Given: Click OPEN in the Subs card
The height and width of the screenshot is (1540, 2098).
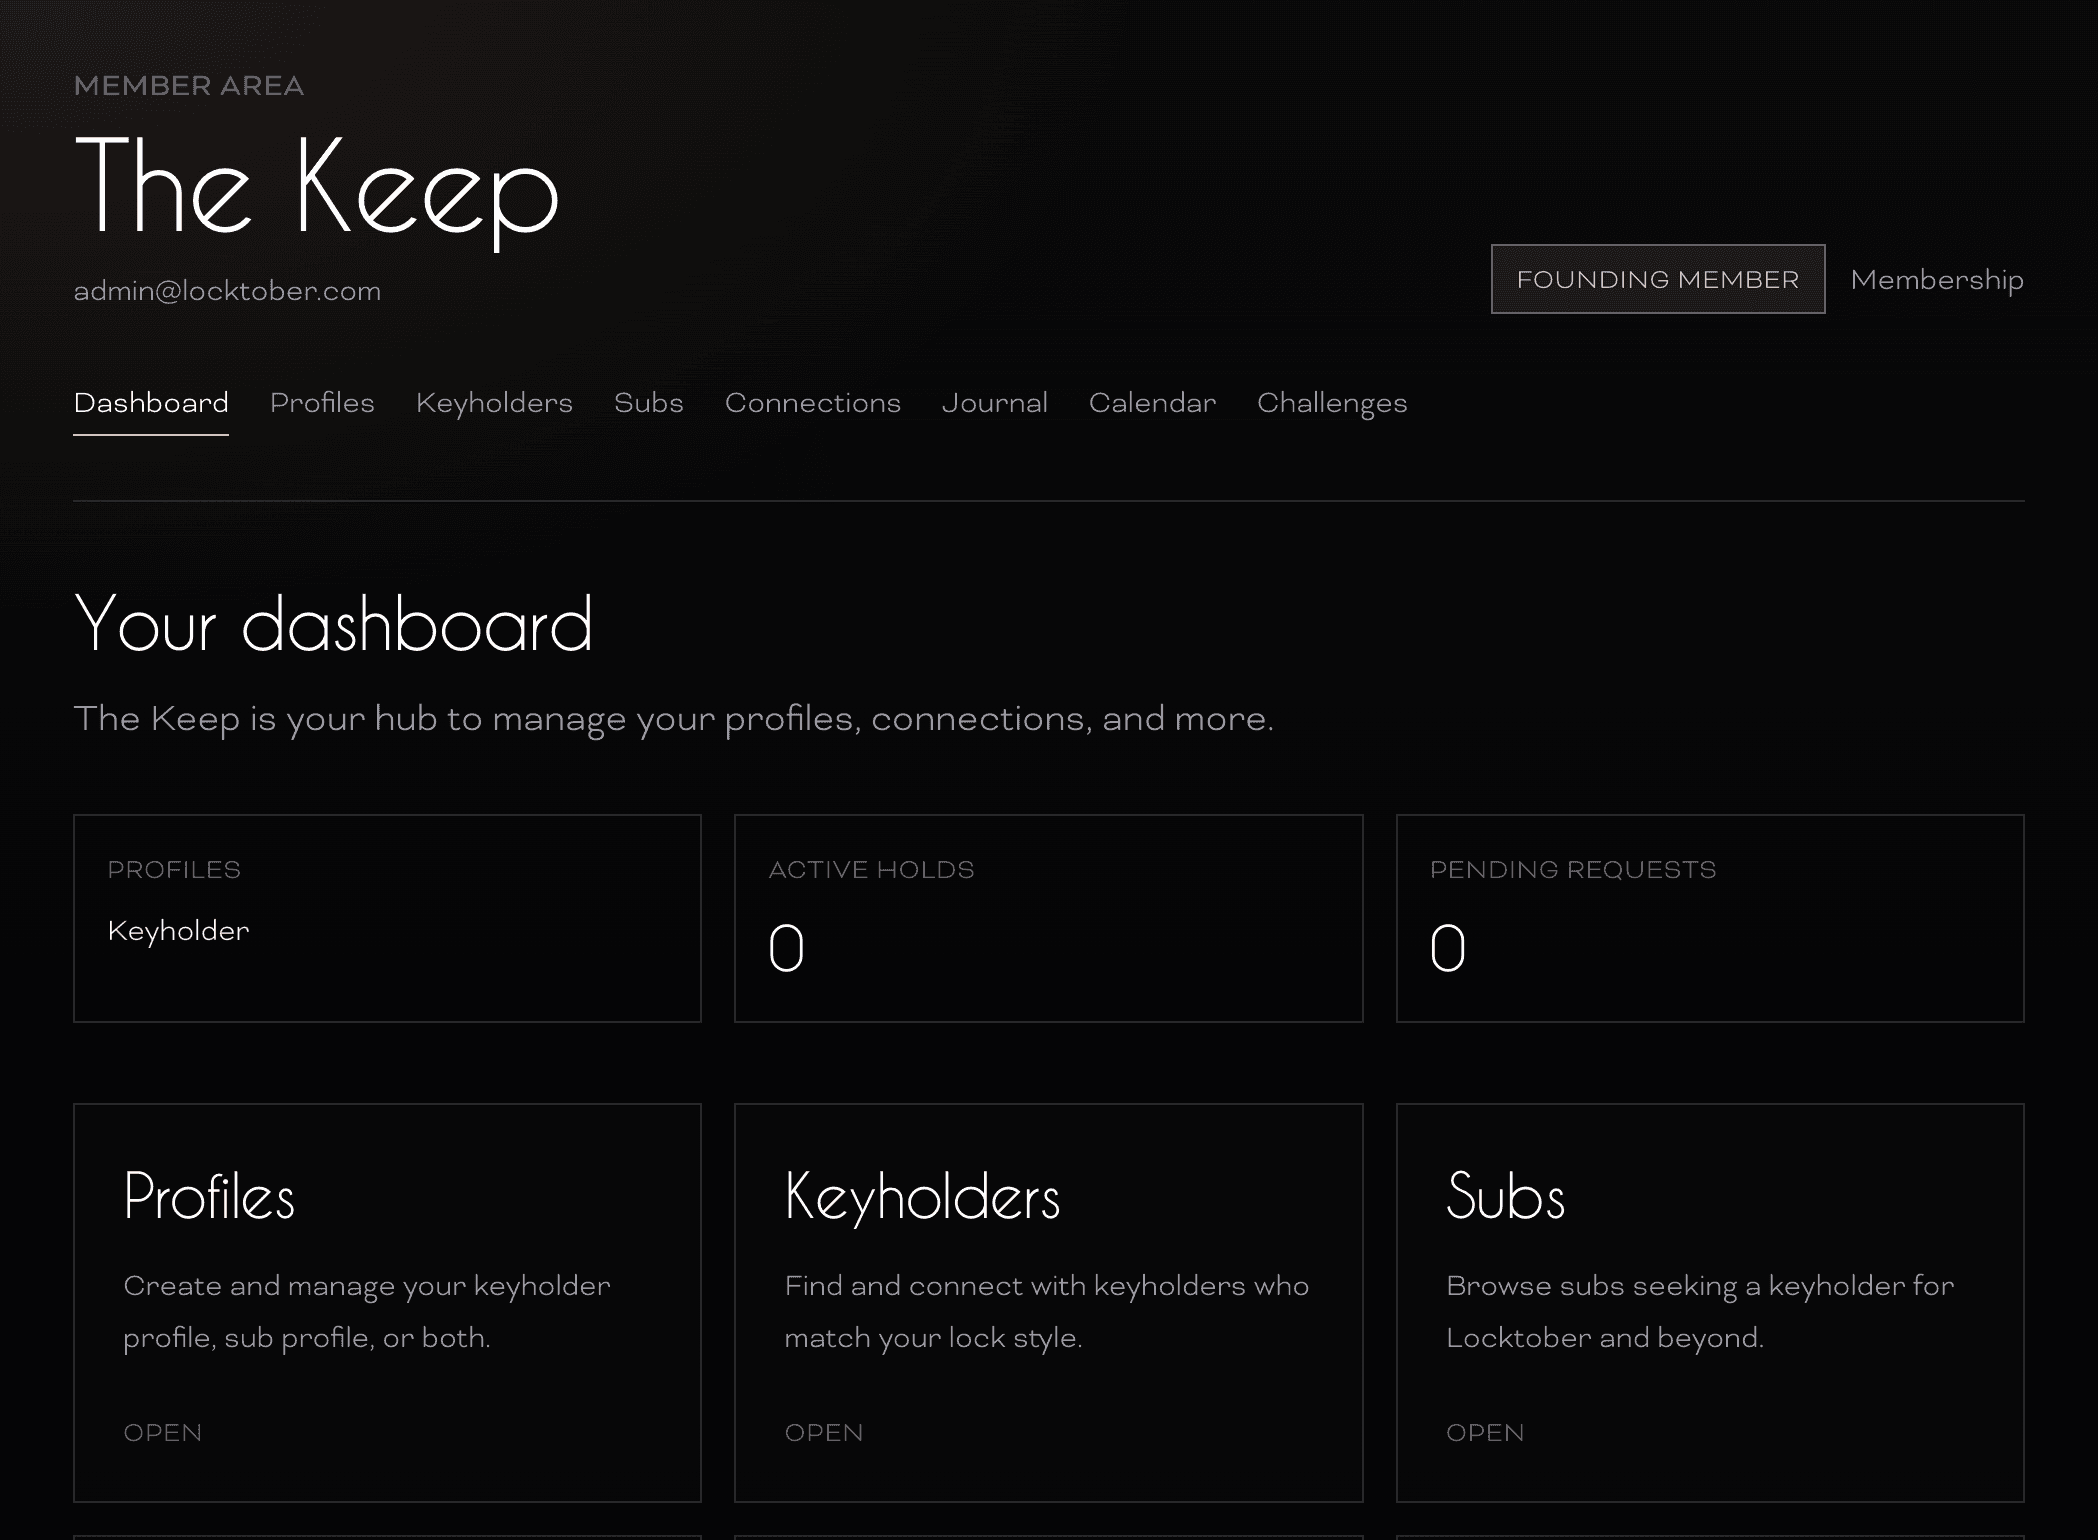Looking at the screenshot, I should coord(1485,1433).
